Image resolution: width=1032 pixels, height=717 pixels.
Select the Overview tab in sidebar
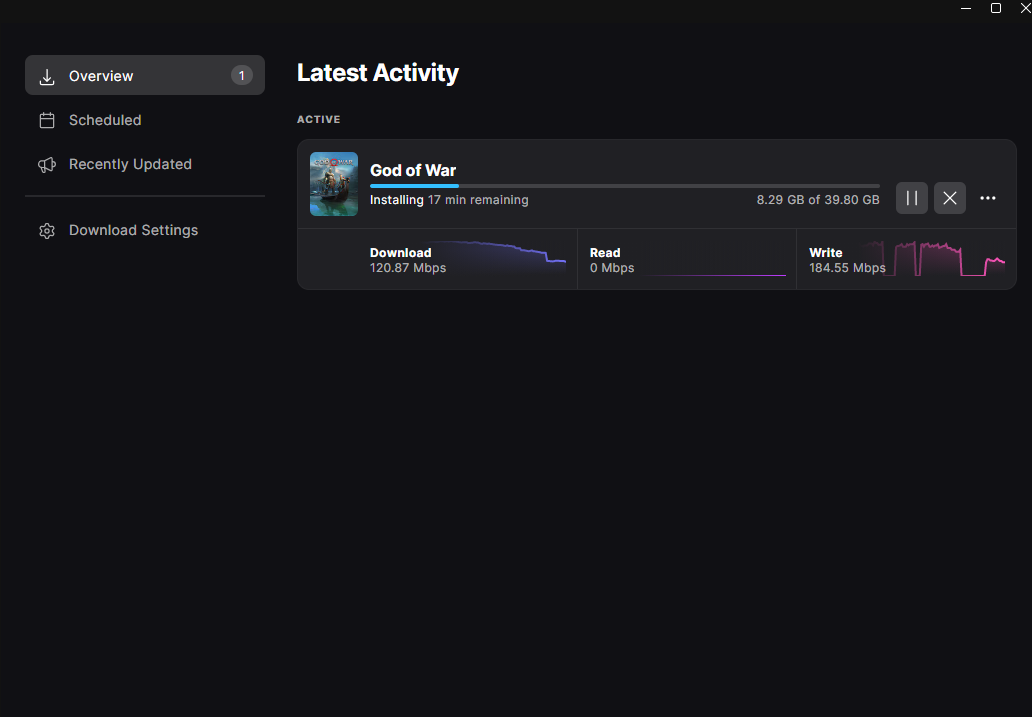(x=145, y=75)
